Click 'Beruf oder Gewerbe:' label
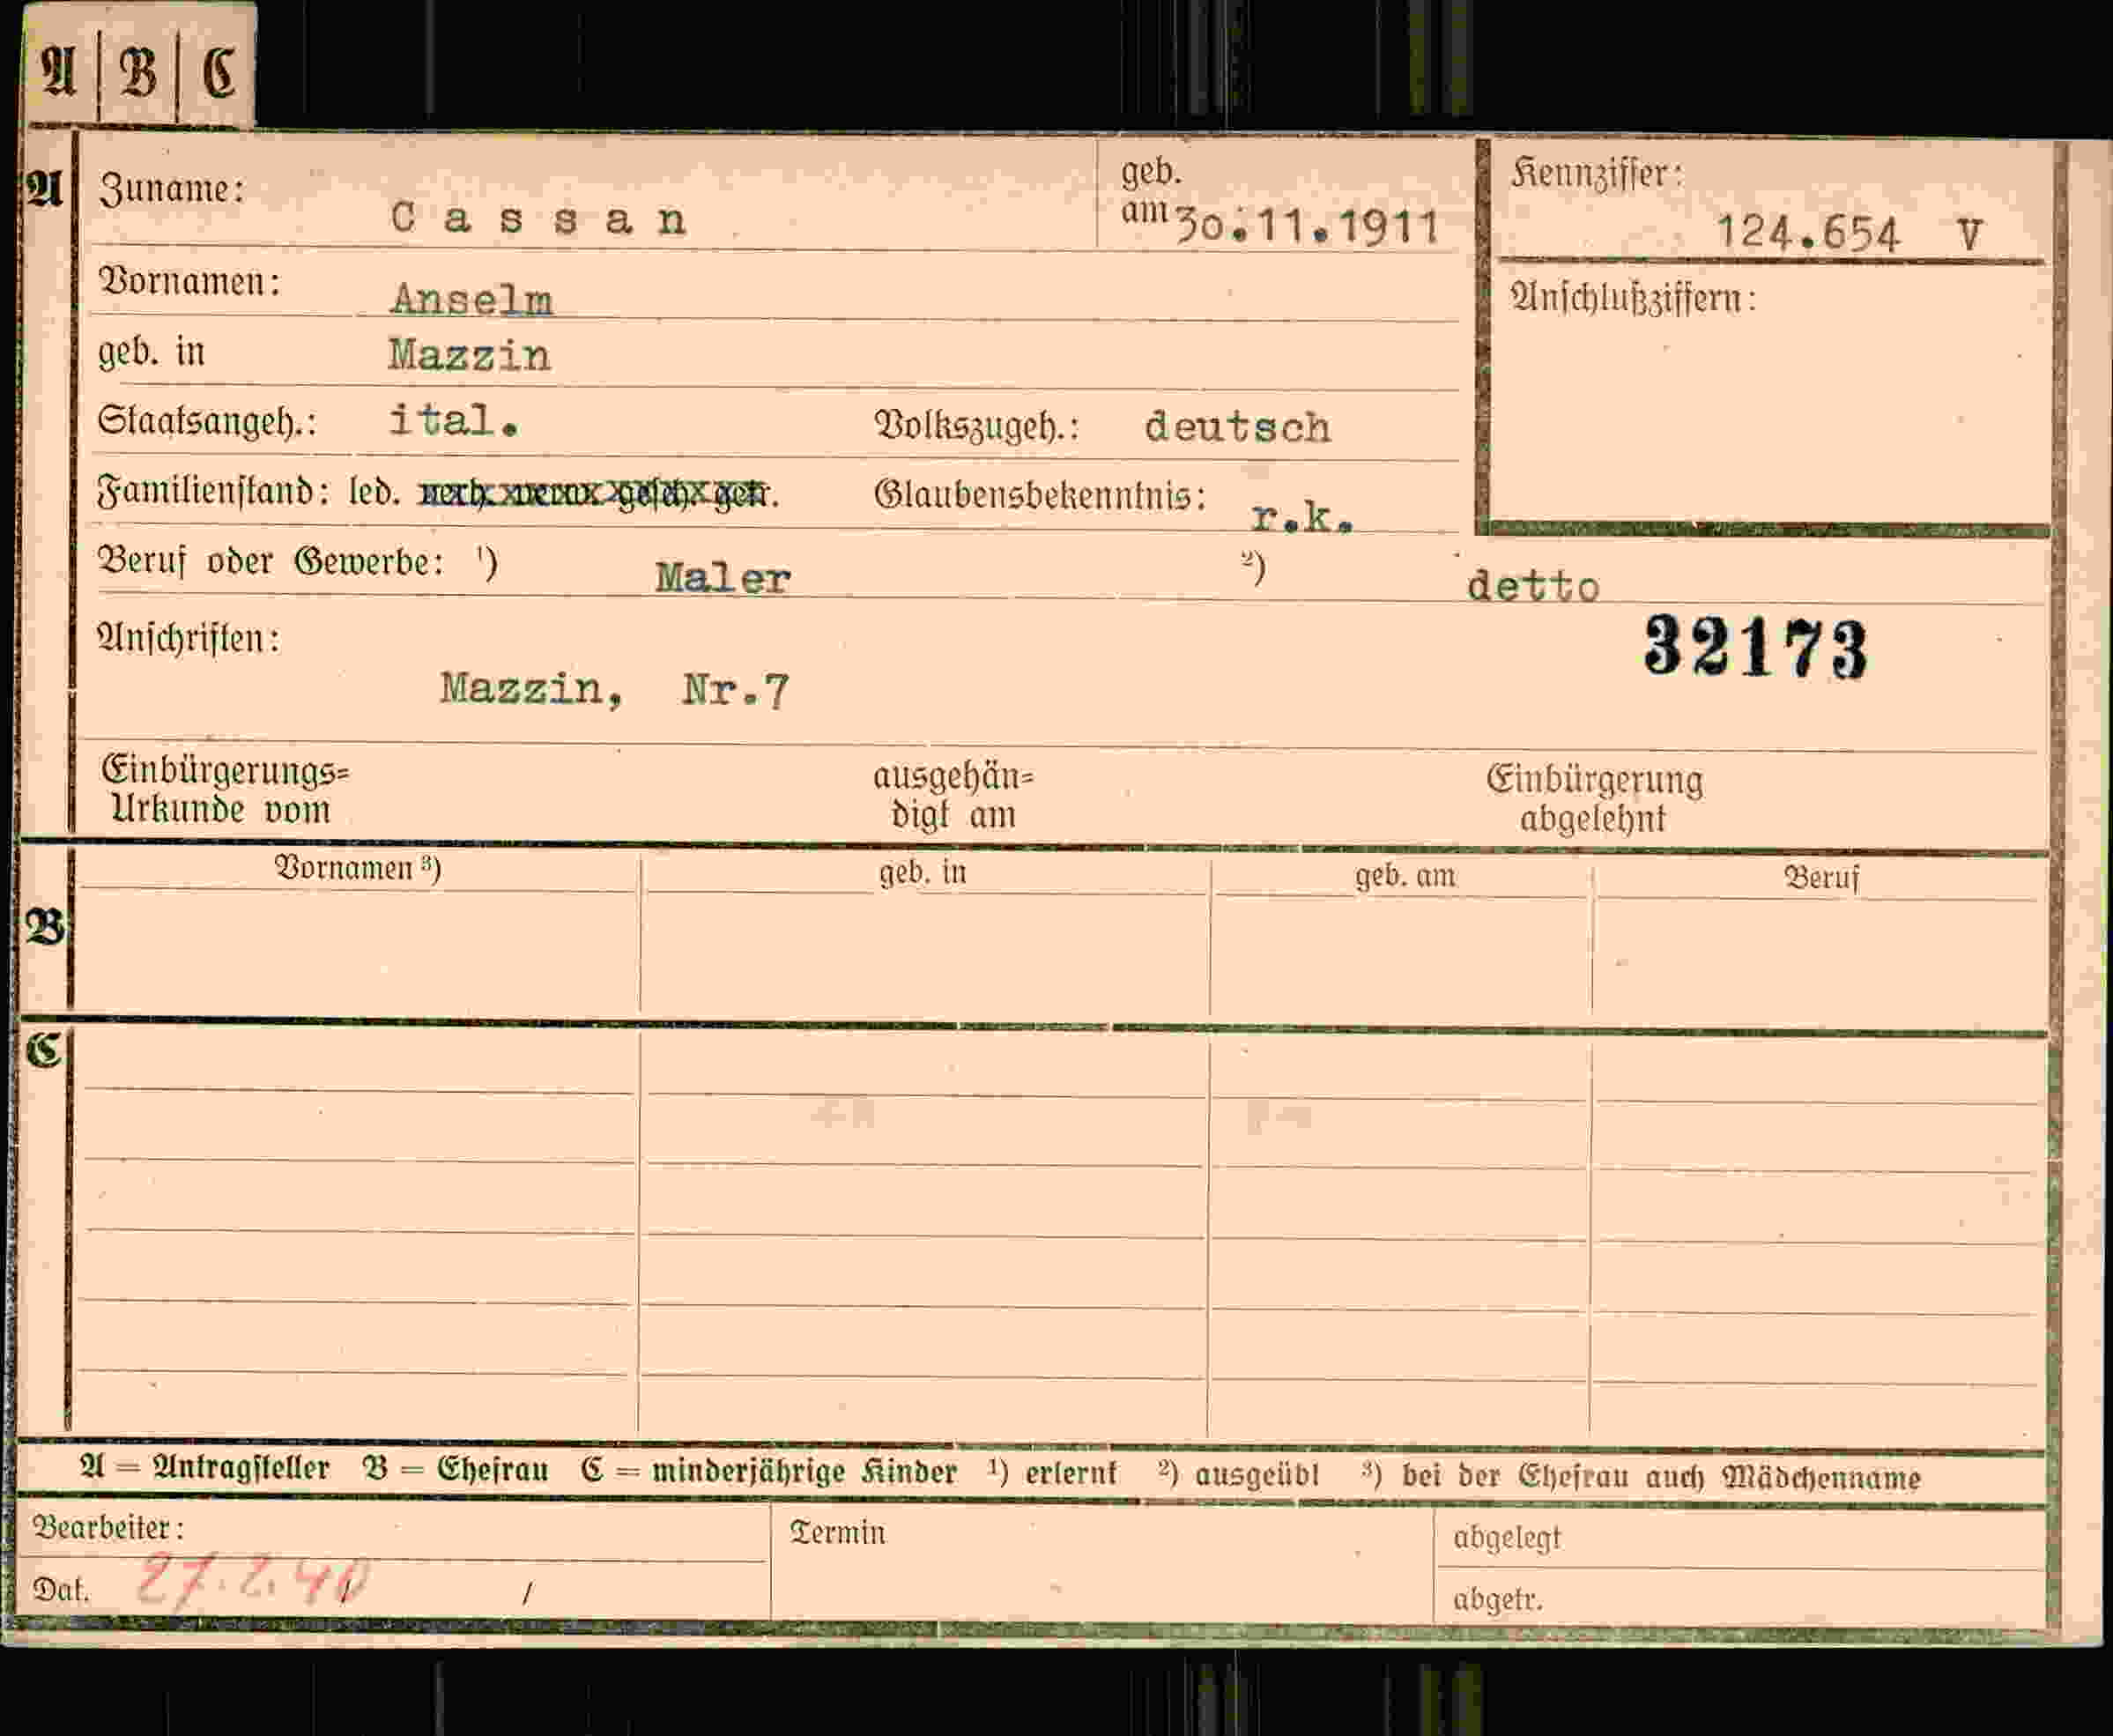Screen dimensions: 2113x1736 point(270,561)
